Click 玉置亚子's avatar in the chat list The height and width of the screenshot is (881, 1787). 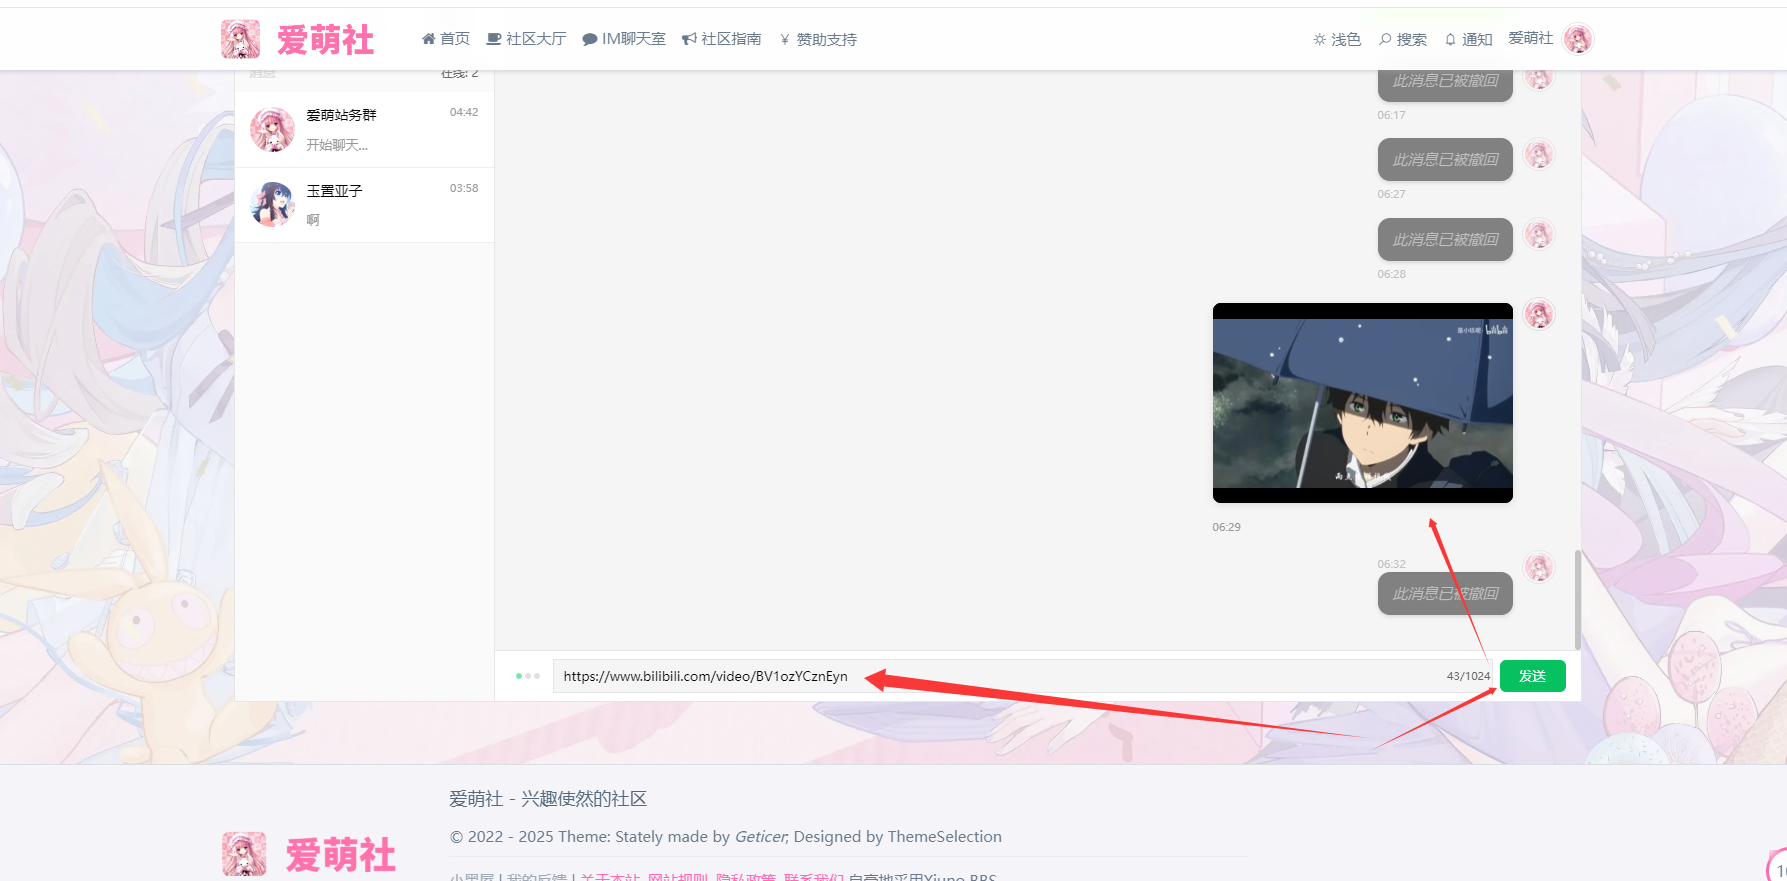pos(272,205)
